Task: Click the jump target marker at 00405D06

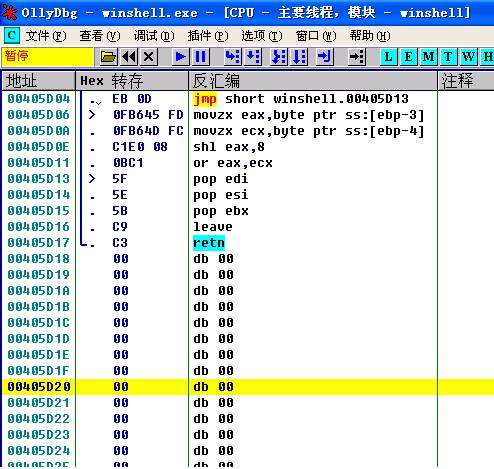Action: pyautogui.click(x=92, y=115)
